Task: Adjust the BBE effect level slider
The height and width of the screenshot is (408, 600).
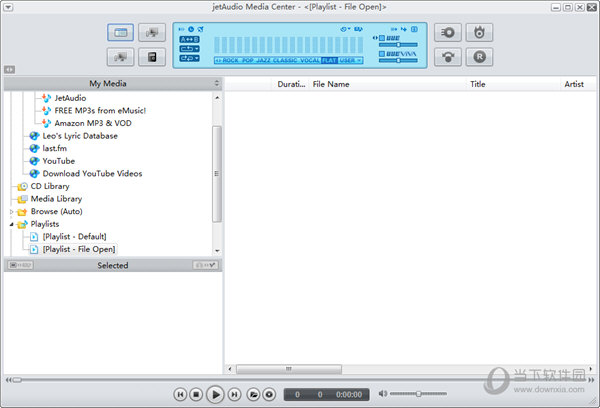Action: pos(398,45)
